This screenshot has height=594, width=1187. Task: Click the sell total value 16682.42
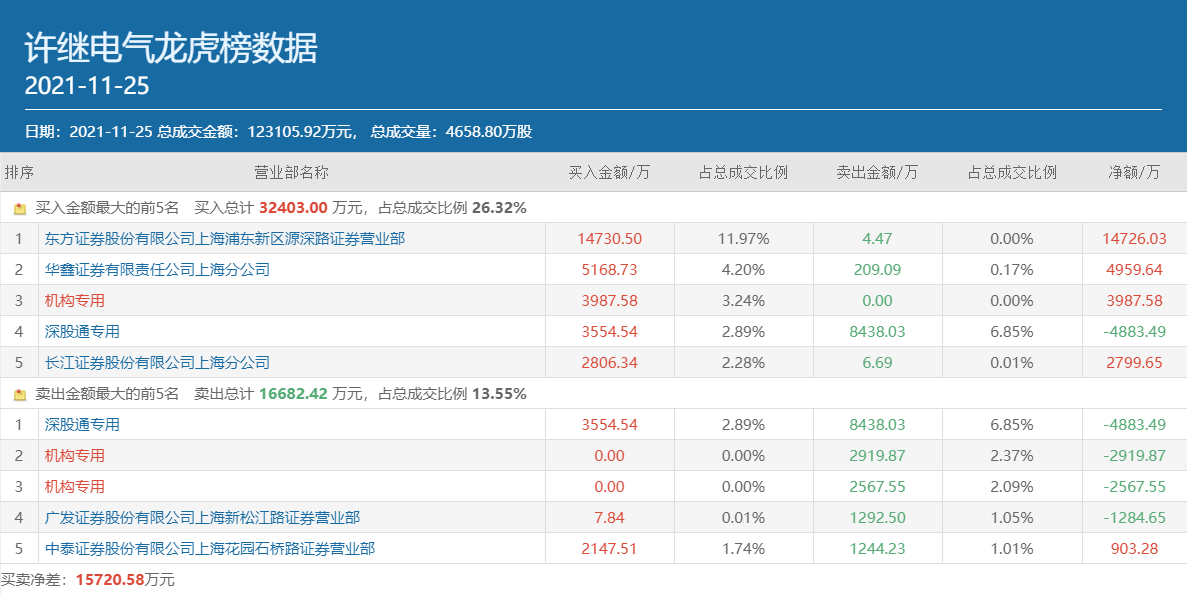coord(293,393)
